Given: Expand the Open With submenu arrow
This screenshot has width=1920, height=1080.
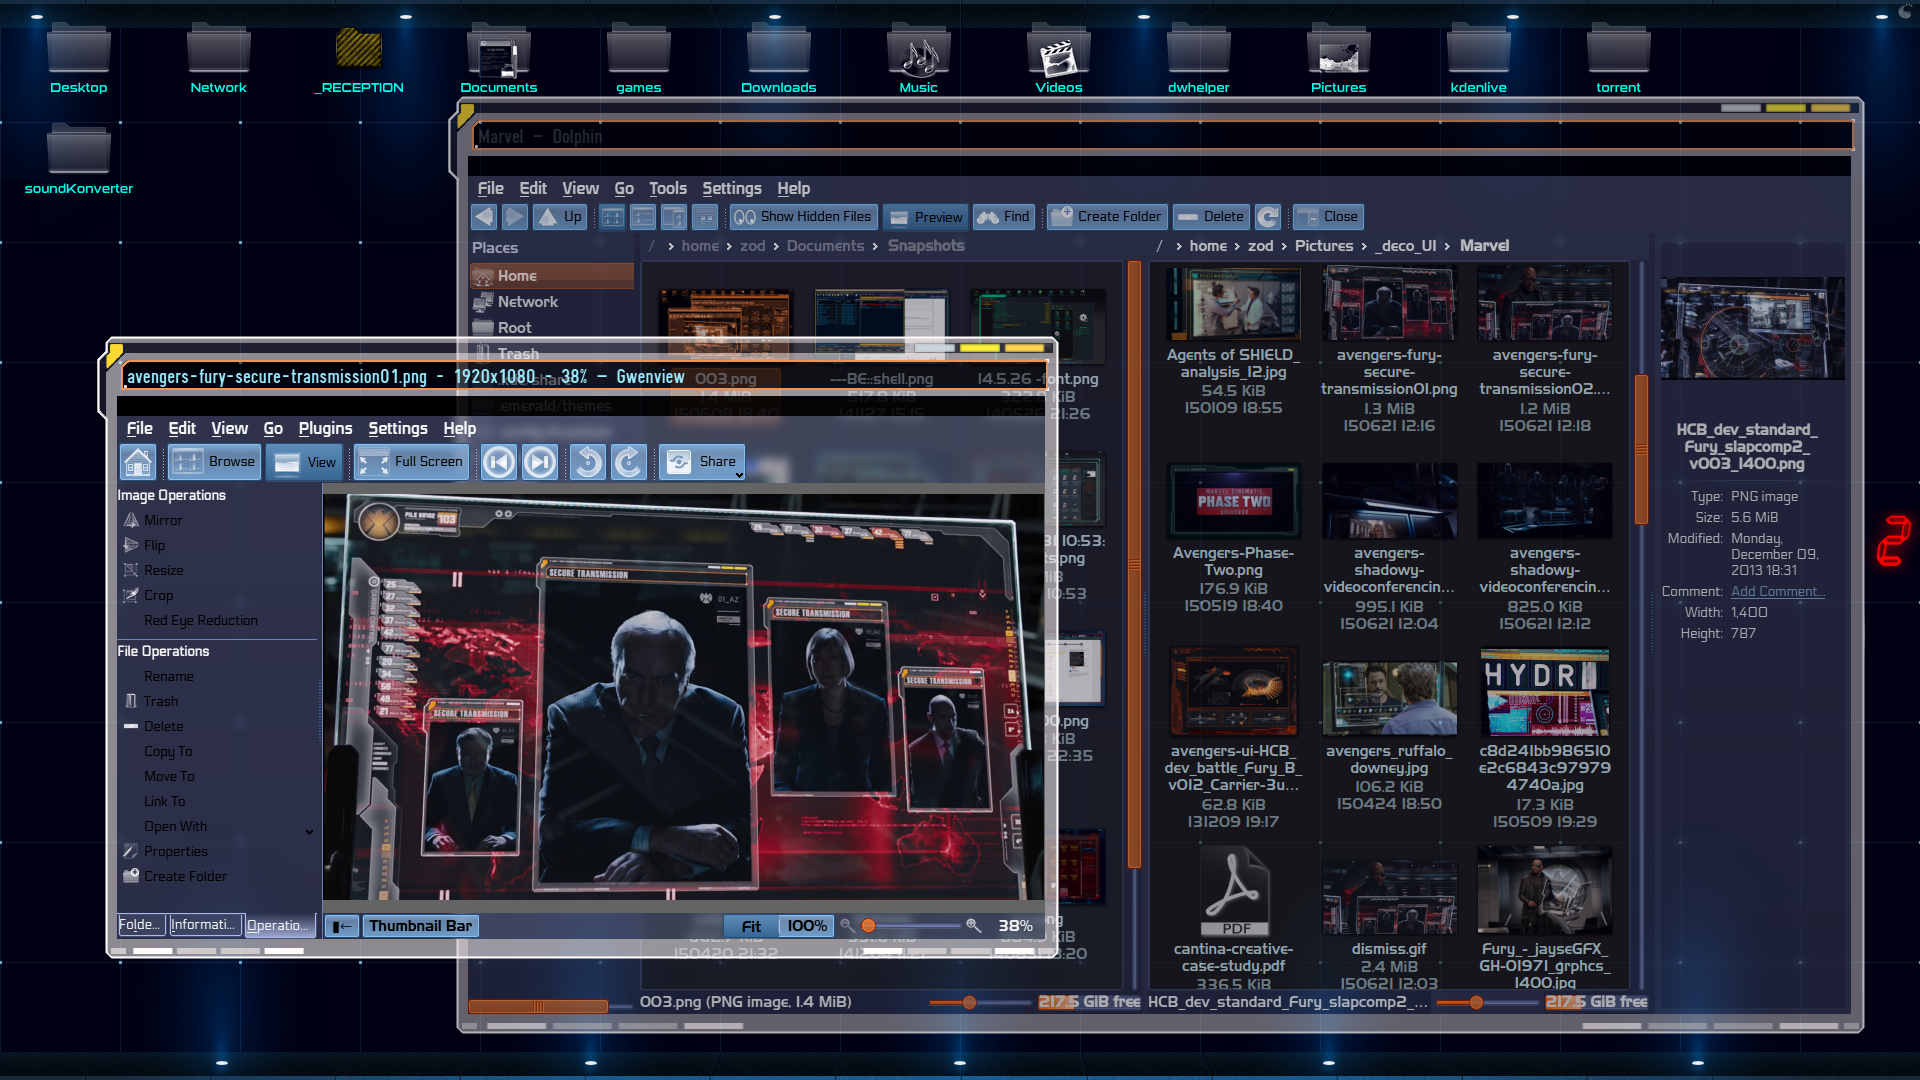Looking at the screenshot, I should (309, 831).
